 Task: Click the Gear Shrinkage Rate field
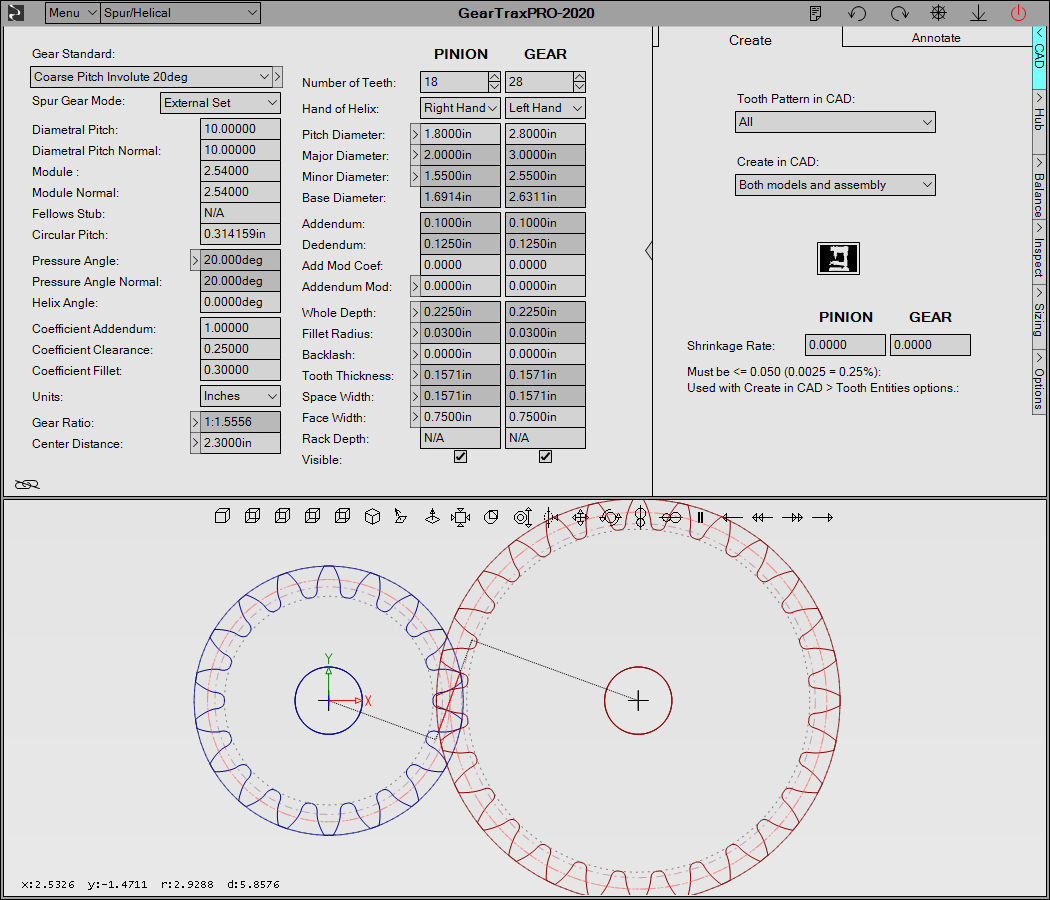click(930, 345)
